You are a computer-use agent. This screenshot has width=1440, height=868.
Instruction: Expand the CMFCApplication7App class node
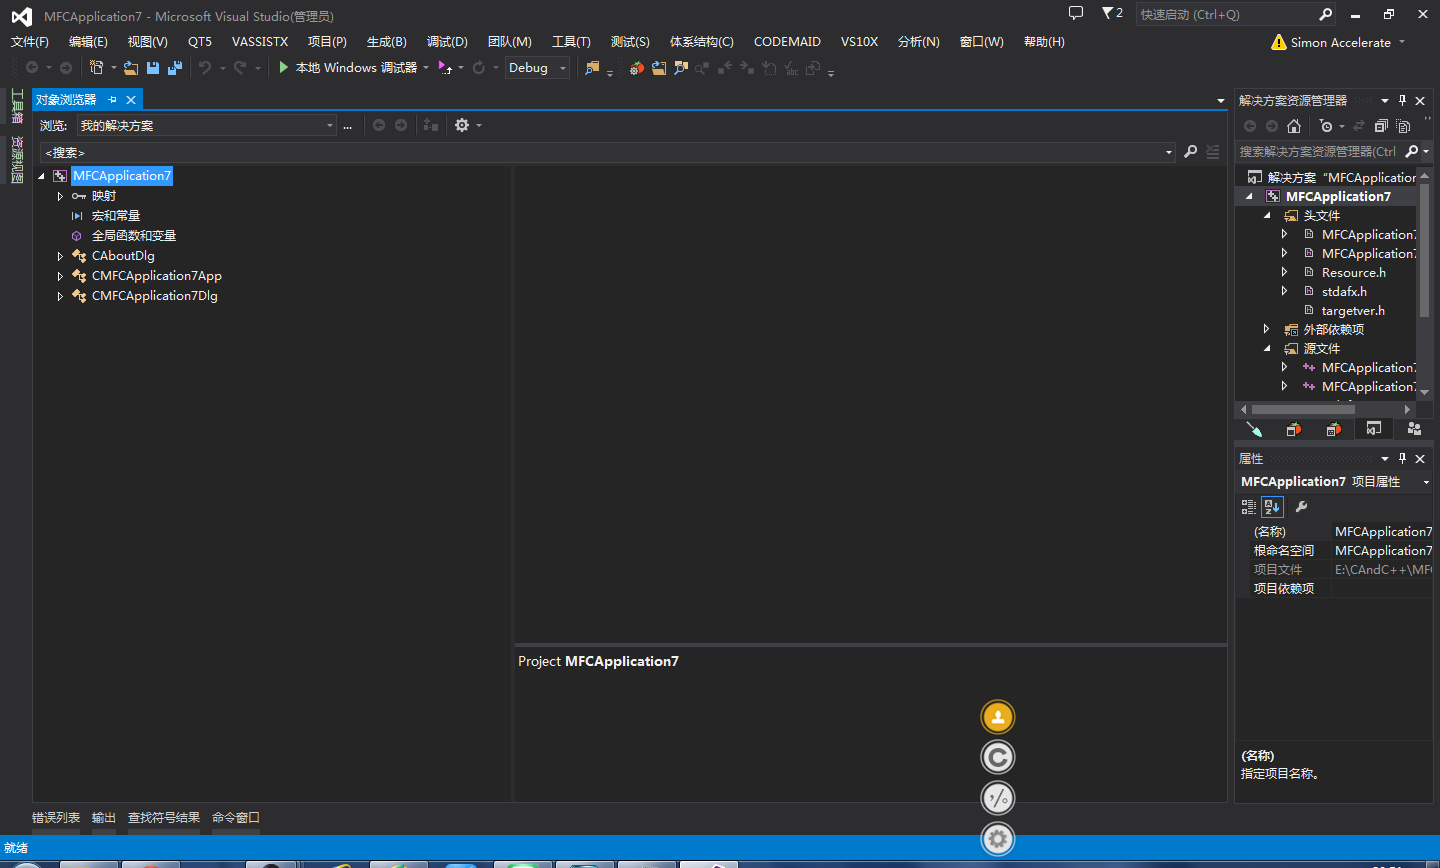[x=60, y=276]
